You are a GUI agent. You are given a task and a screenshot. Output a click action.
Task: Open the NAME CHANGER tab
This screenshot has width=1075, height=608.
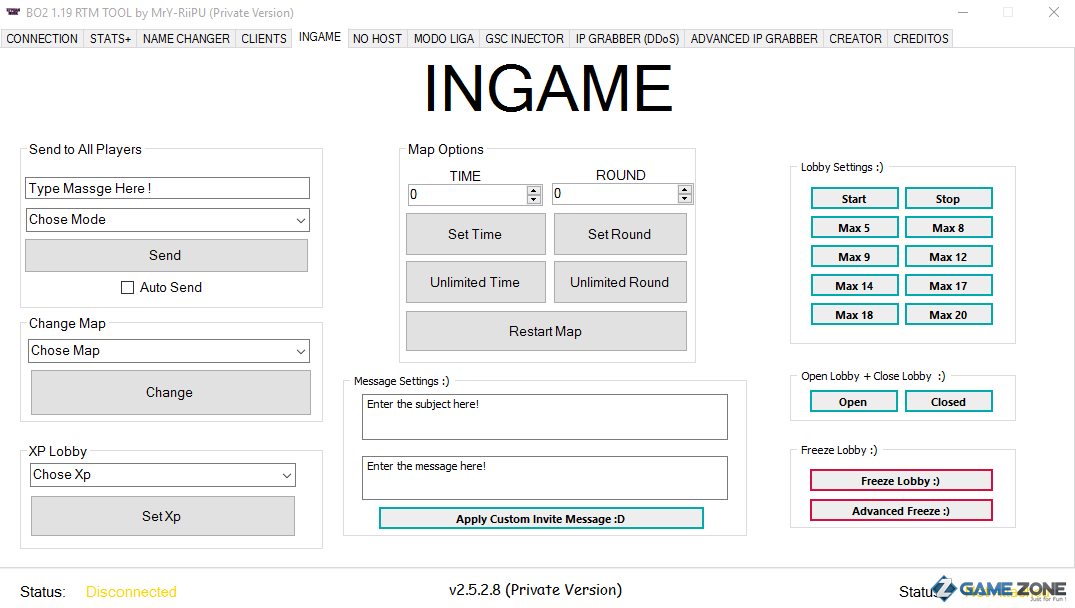(x=186, y=39)
